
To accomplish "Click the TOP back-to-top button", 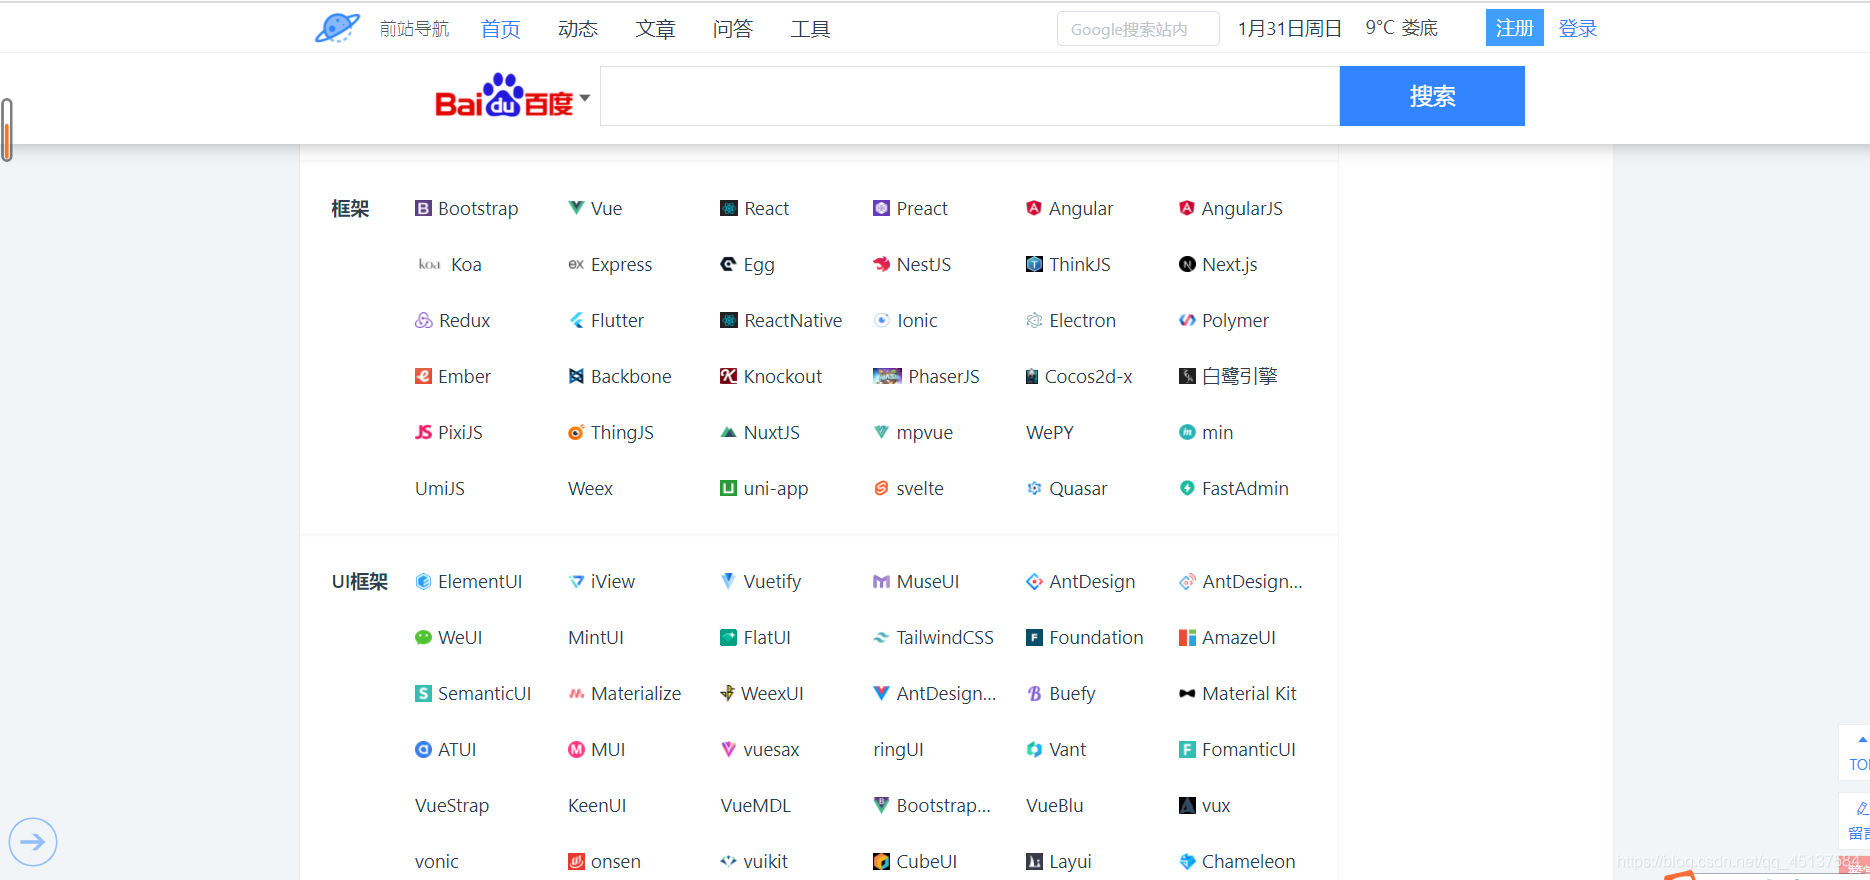I will pyautogui.click(x=1856, y=753).
